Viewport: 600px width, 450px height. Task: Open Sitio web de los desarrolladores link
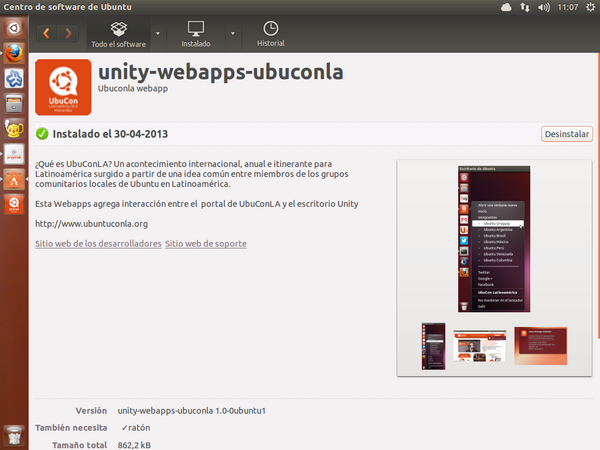[98, 244]
